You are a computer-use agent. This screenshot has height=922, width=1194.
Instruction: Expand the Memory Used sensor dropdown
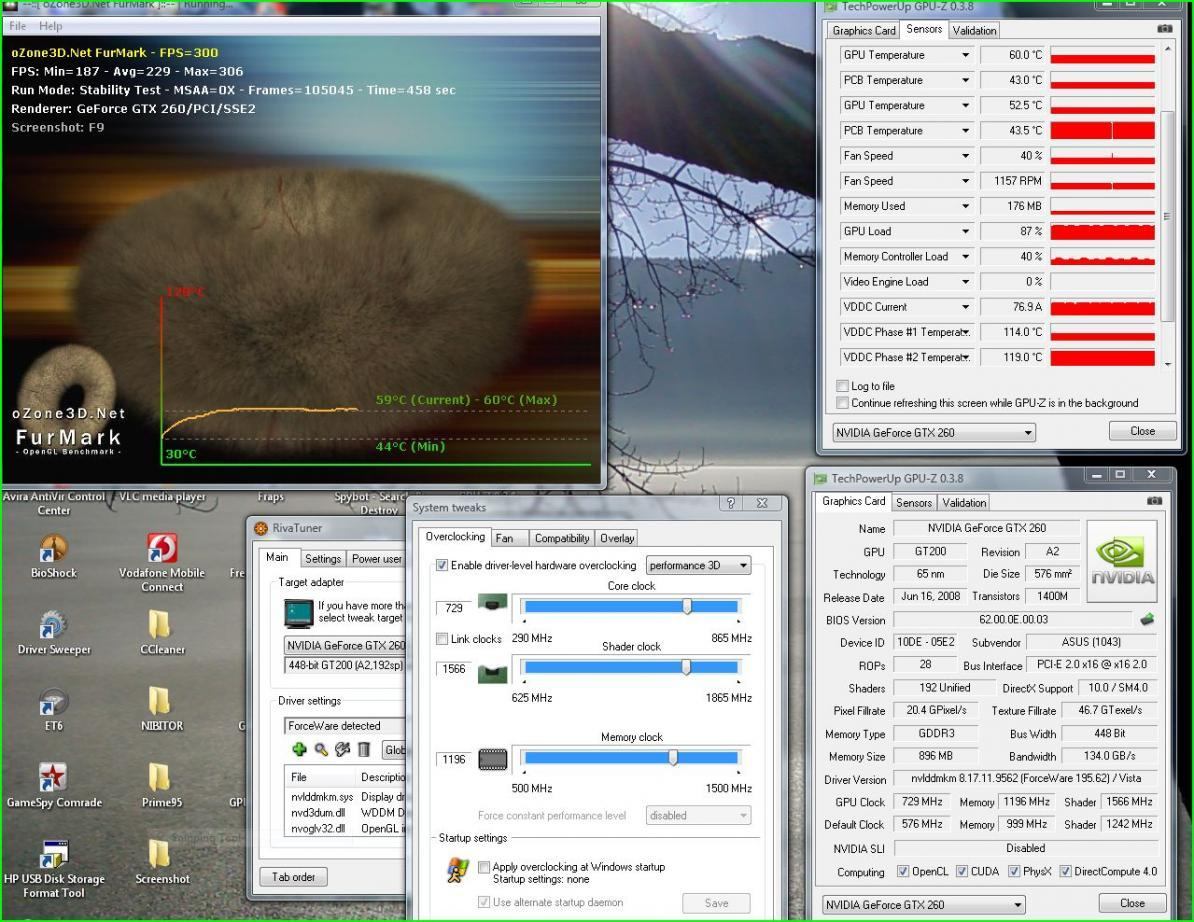[x=965, y=206]
